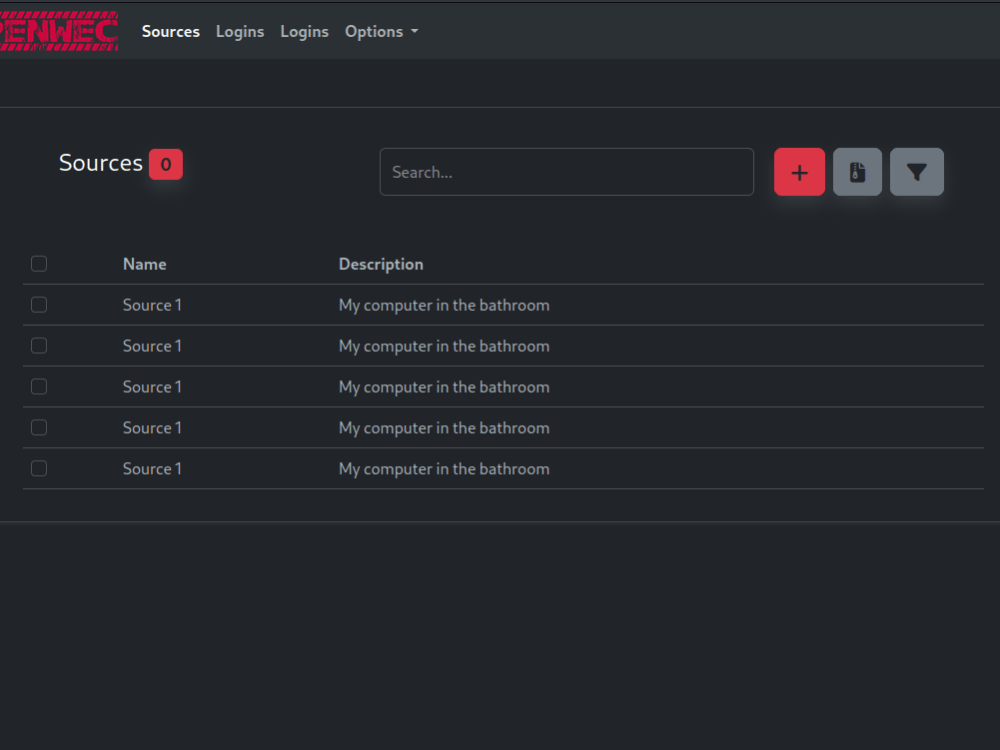1000x750 pixels.
Task: Toggle the select-all checkbox in table header
Action: click(38, 263)
